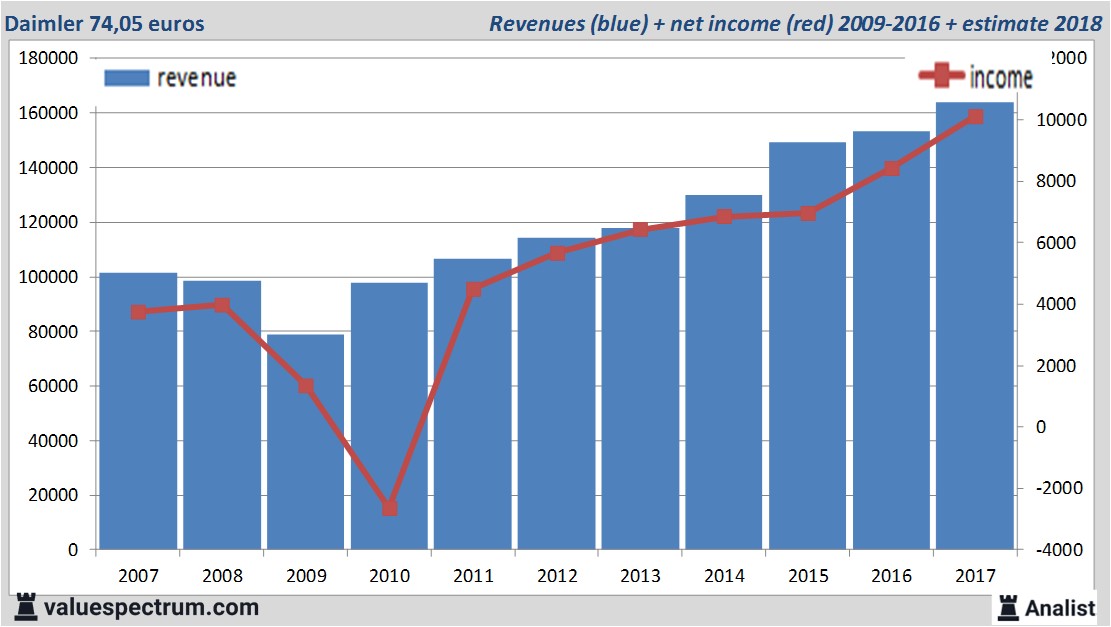The height and width of the screenshot is (627, 1111).
Task: Click the 2007 red income data point
Action: (x=139, y=312)
